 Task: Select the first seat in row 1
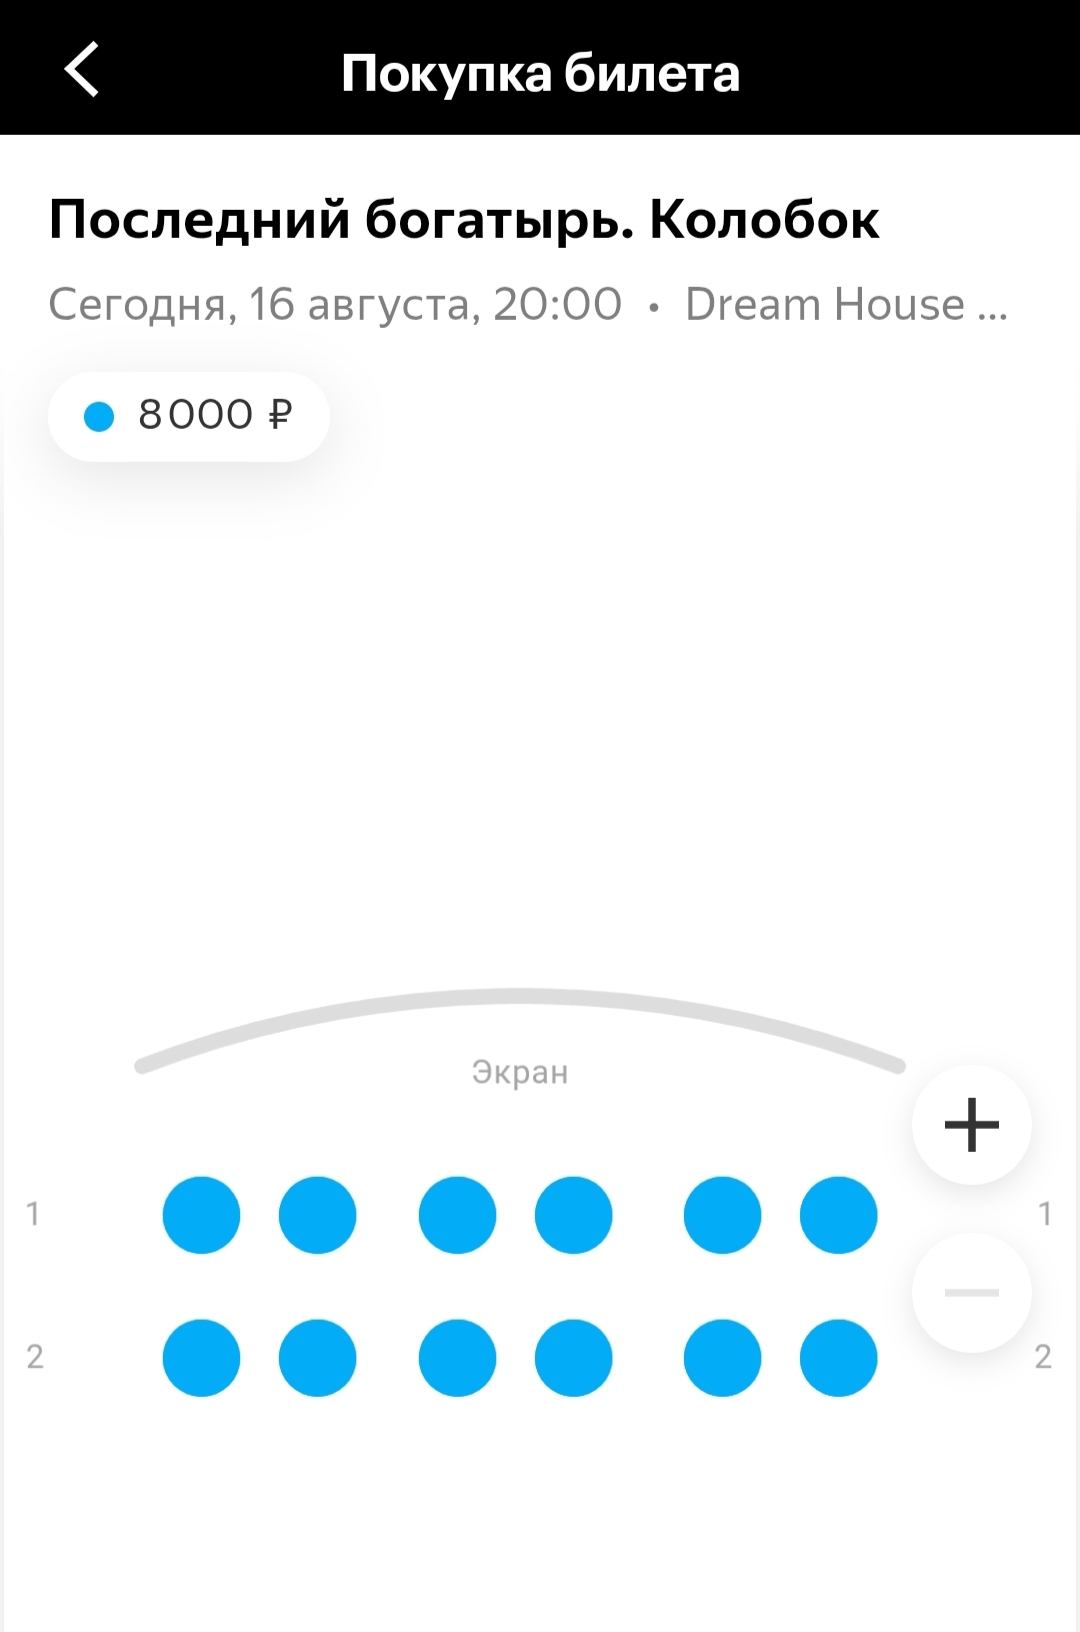click(x=201, y=1215)
